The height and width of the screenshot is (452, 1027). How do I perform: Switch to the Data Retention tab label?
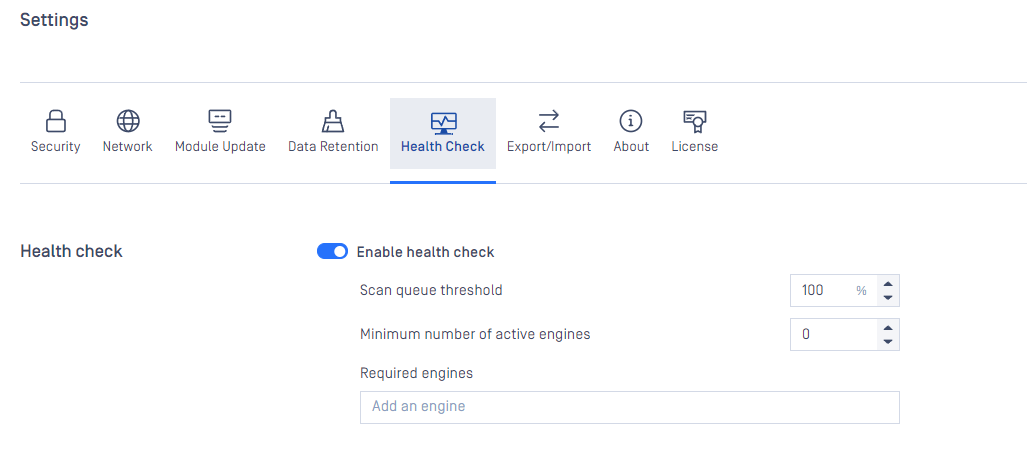pos(333,147)
